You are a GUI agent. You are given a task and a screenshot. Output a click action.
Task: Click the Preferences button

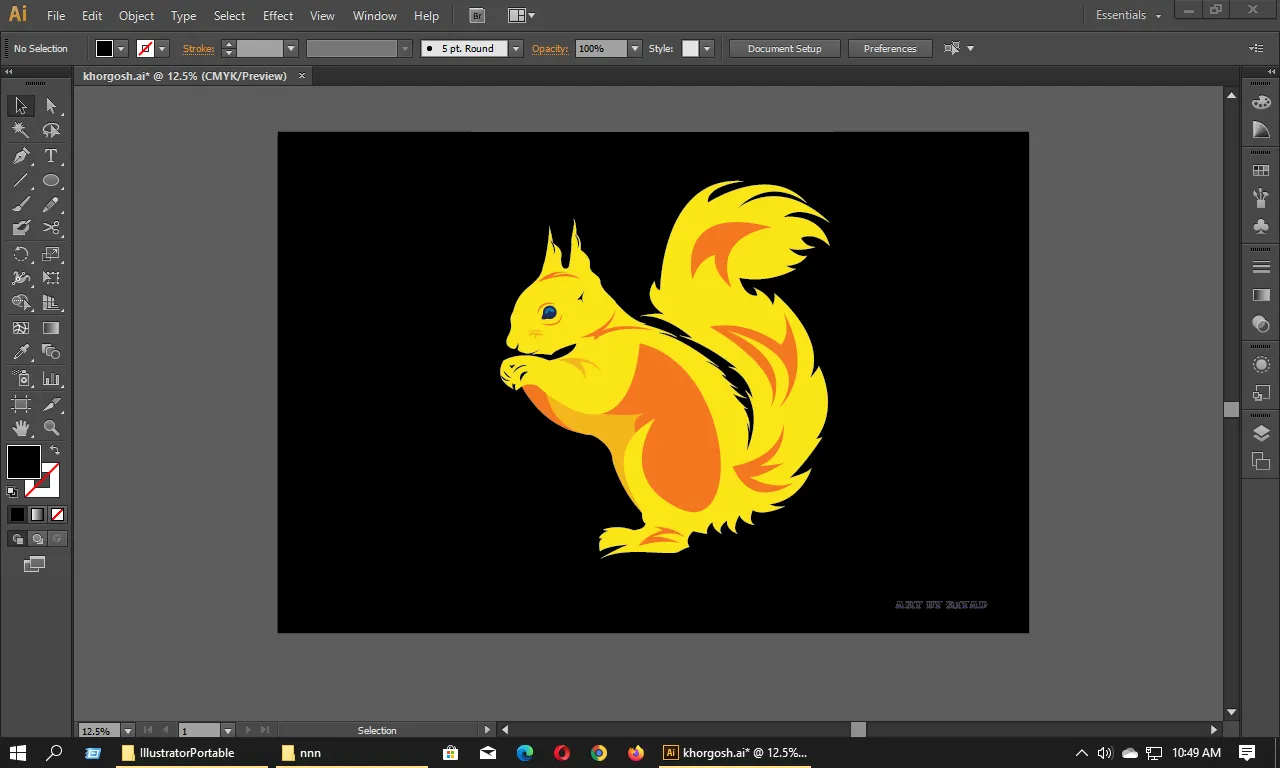890,48
